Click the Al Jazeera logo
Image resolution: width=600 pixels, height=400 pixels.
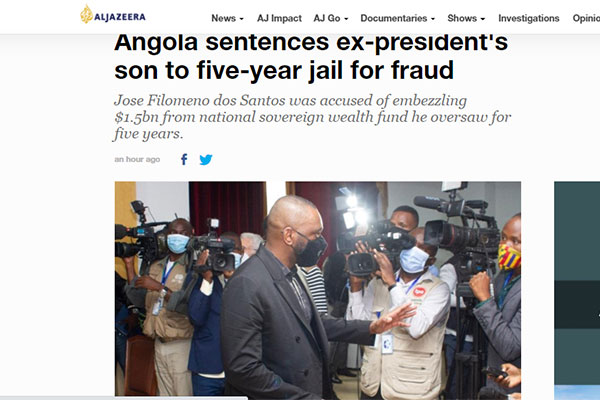click(113, 15)
